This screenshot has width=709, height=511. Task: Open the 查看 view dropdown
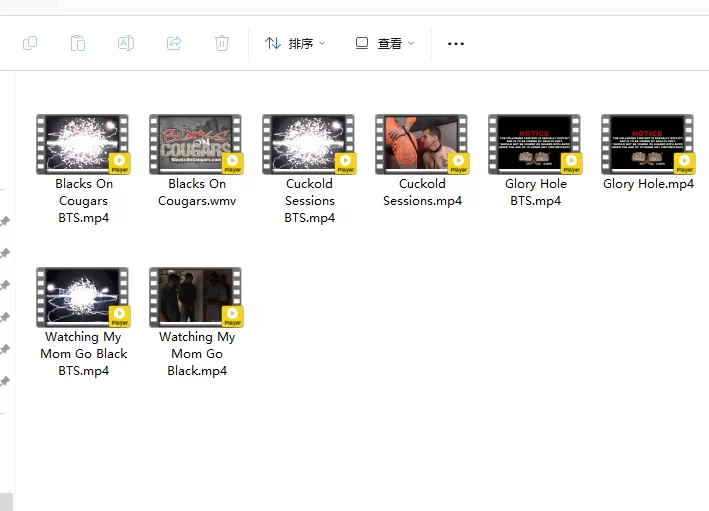coord(385,43)
